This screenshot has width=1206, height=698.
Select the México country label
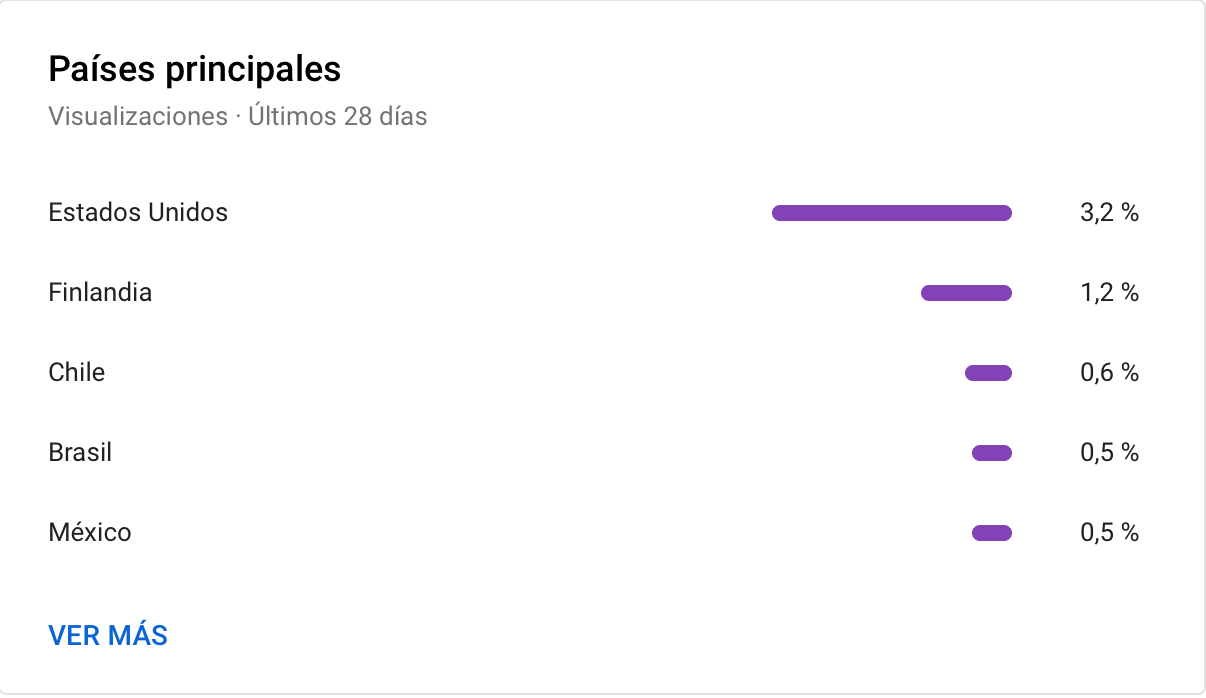[90, 533]
